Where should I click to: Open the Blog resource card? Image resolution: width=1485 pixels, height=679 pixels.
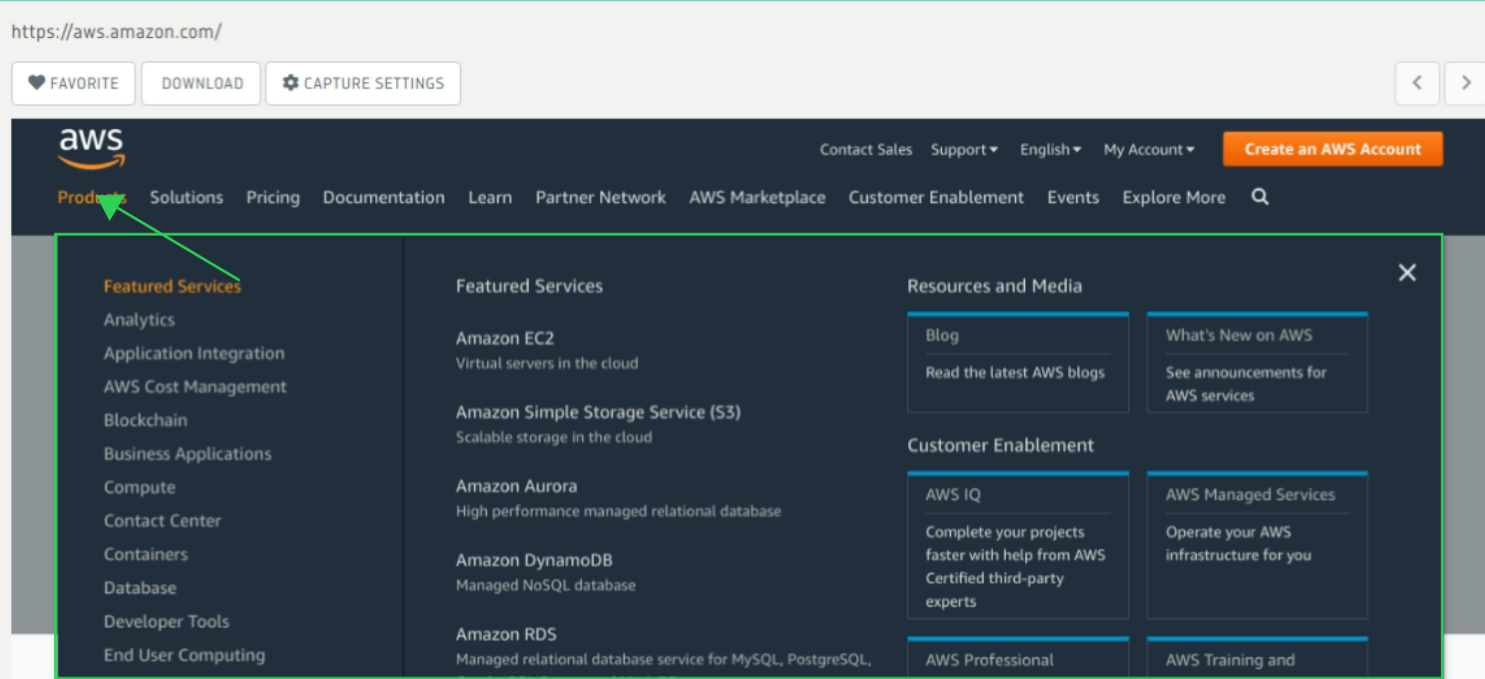[x=1018, y=363]
